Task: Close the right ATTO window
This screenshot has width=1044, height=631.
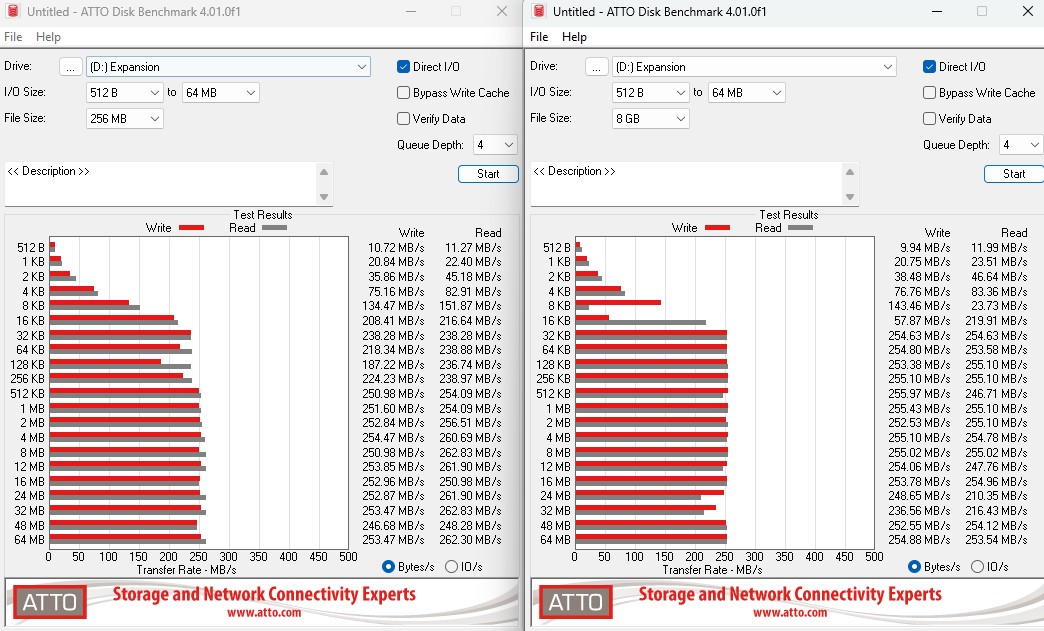Action: [x=1027, y=11]
